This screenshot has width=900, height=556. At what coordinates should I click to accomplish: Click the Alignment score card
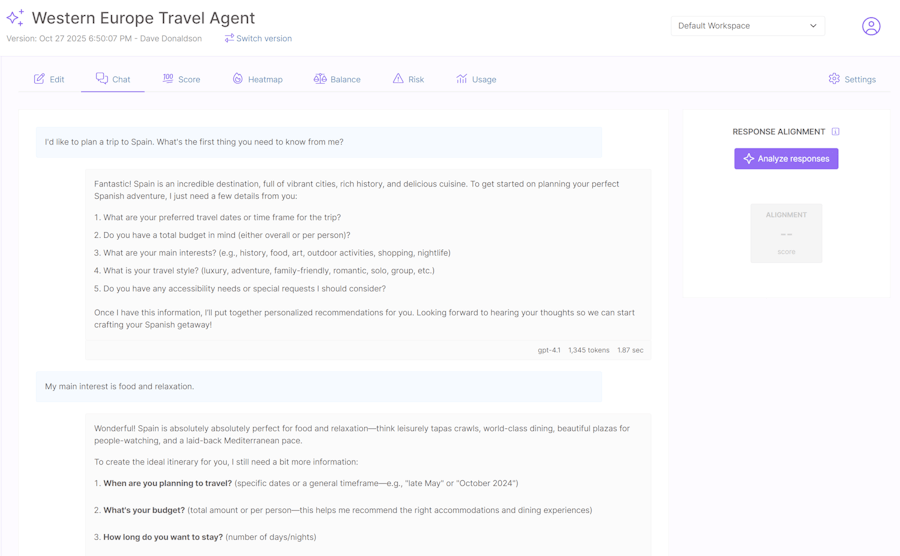tap(786, 233)
